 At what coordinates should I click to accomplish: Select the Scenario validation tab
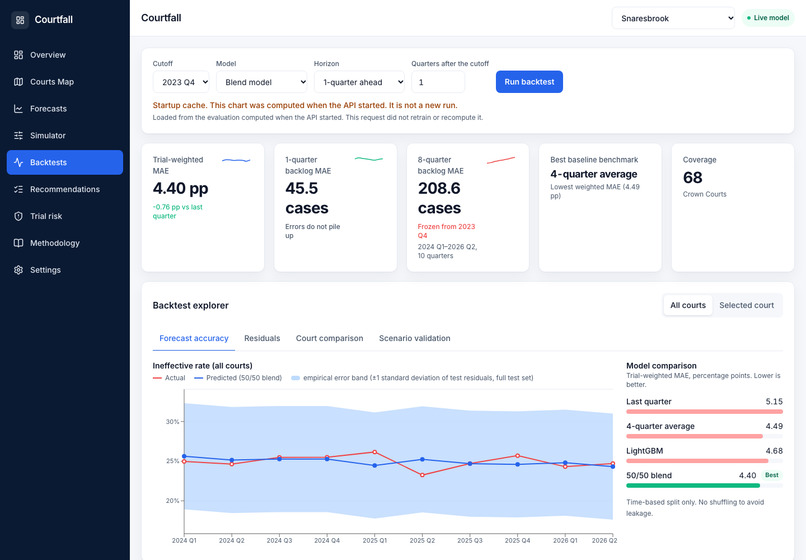point(414,338)
